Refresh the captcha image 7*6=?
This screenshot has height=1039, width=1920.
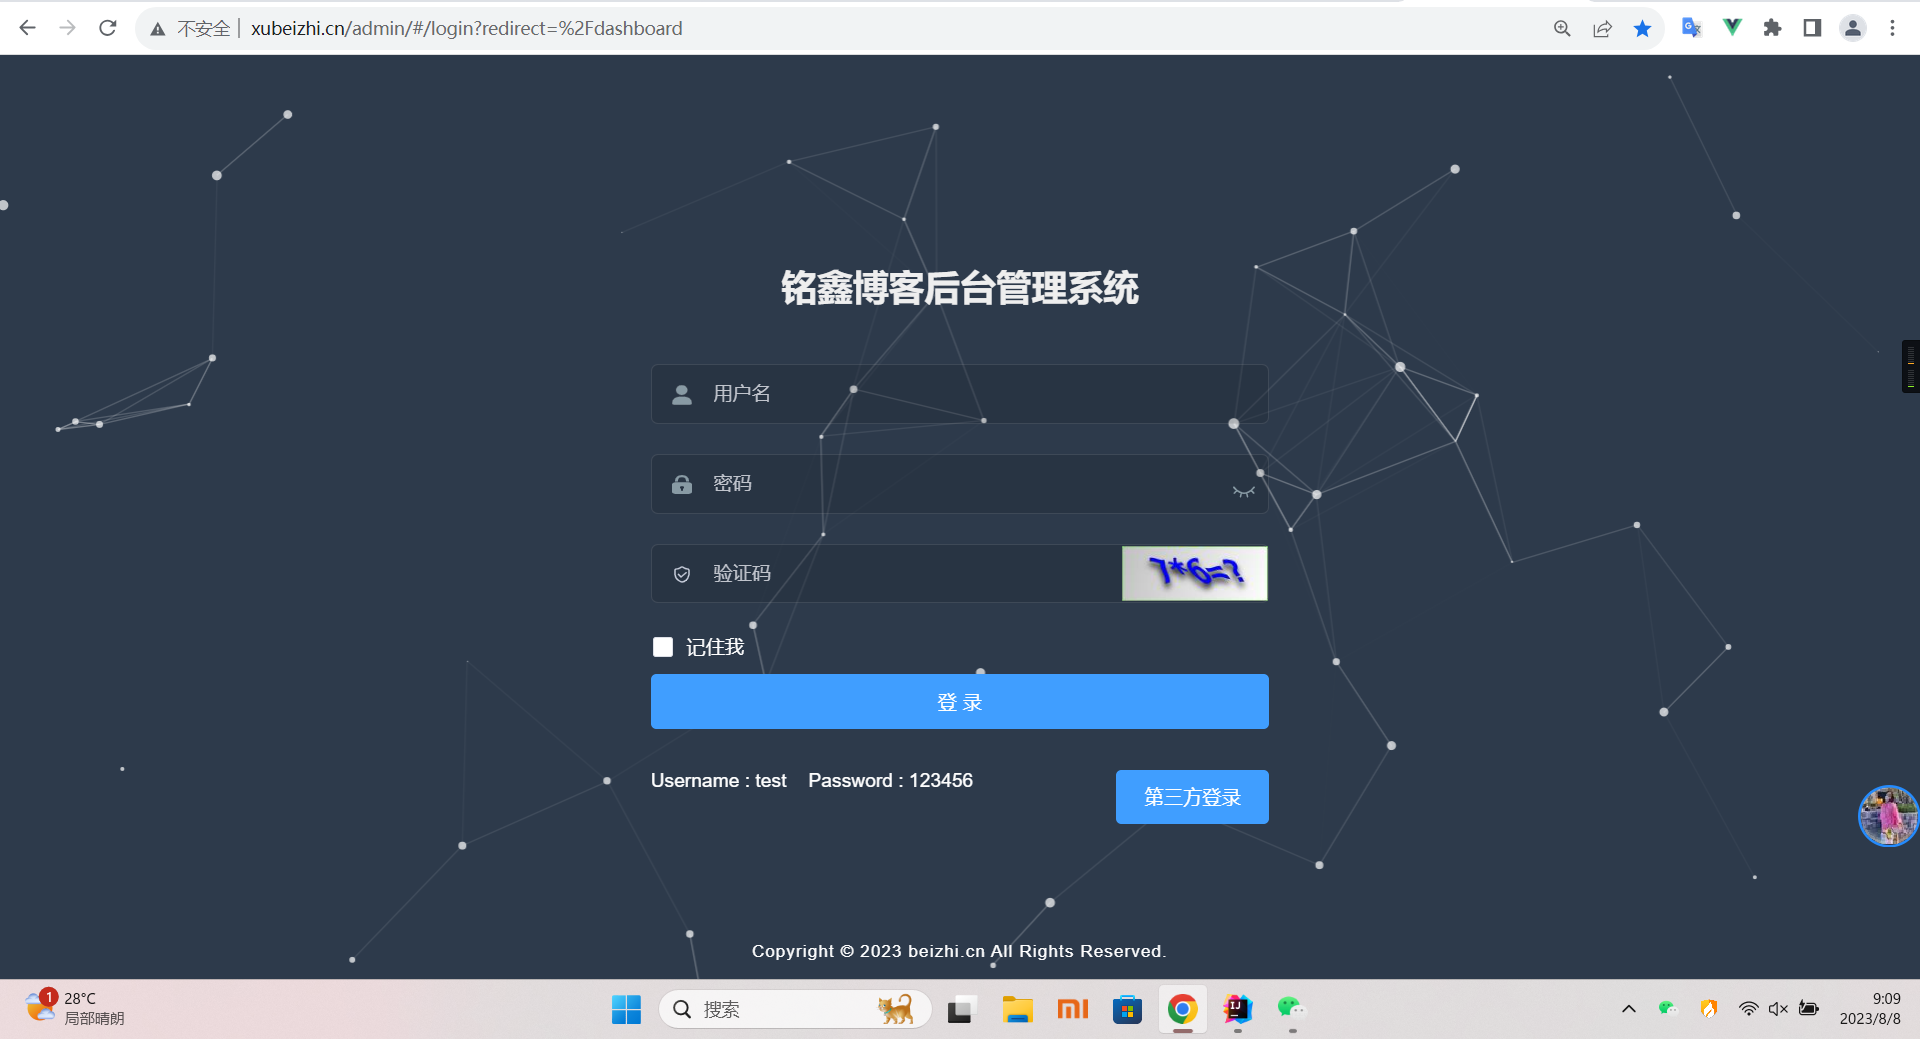[1194, 573]
